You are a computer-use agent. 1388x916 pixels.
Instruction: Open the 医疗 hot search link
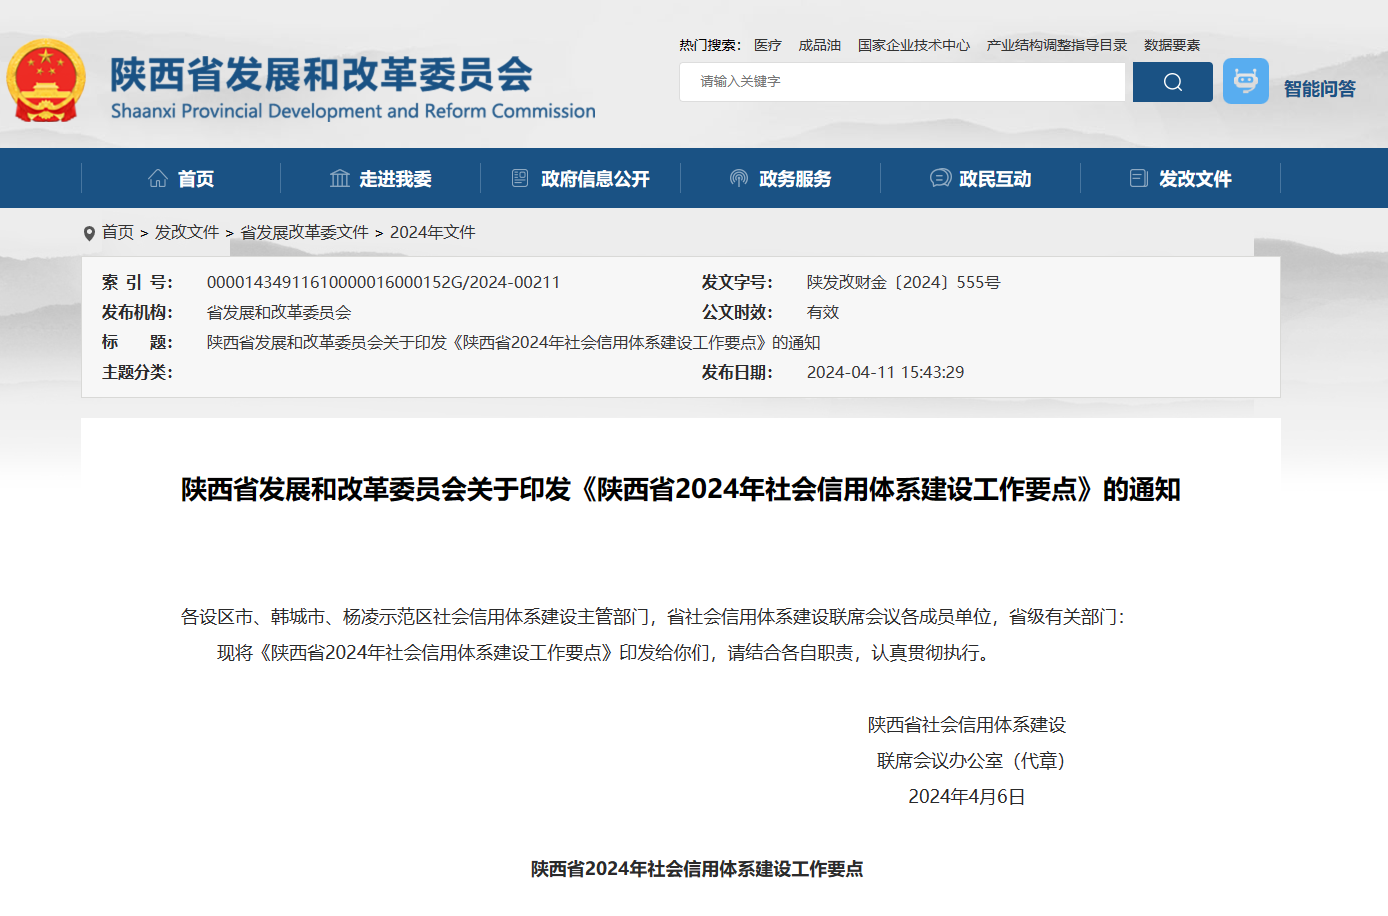(x=768, y=45)
